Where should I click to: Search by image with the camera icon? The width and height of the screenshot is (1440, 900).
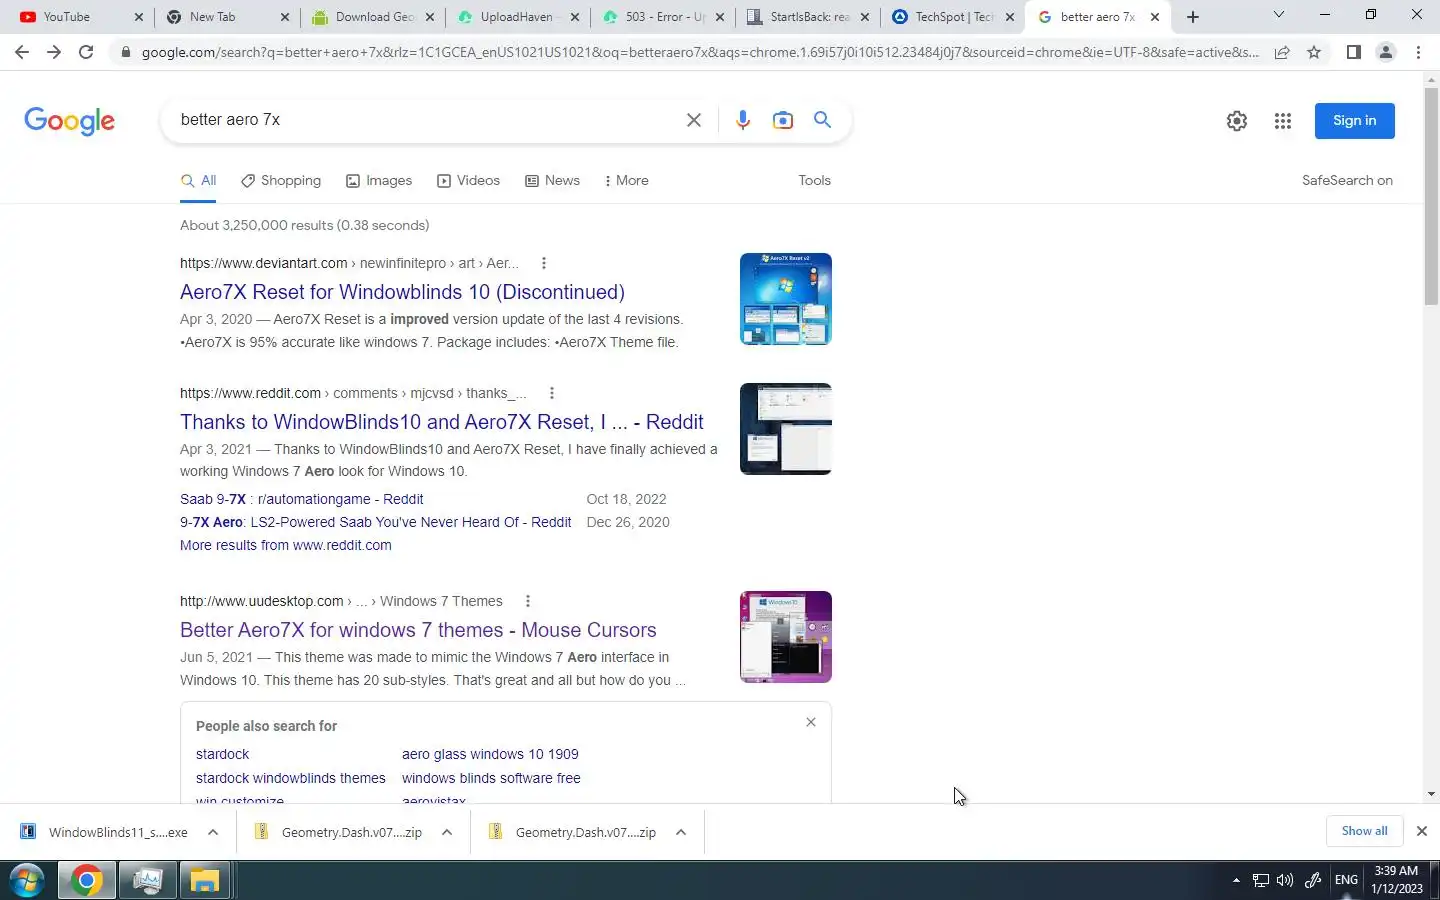coord(783,120)
